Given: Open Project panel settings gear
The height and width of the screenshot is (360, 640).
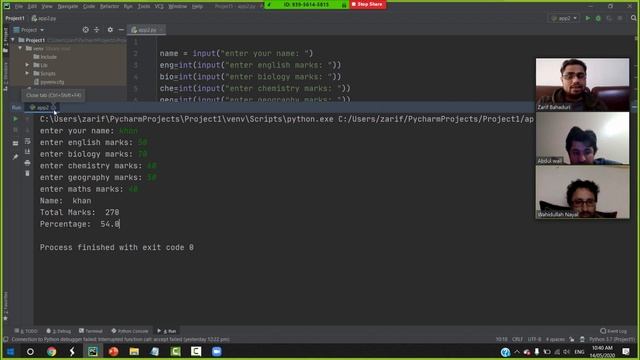Looking at the screenshot, I should (110, 30).
